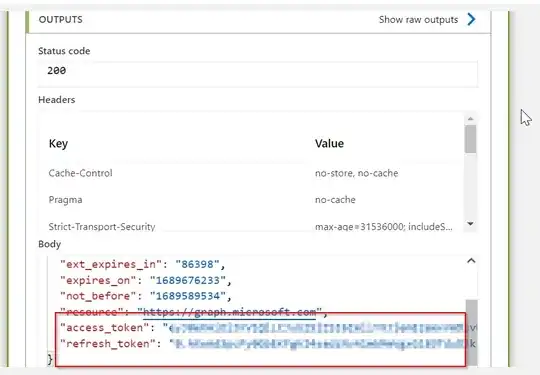Click the Show raw outputs chevron arrow
The image size is (540, 375).
coord(471,20)
